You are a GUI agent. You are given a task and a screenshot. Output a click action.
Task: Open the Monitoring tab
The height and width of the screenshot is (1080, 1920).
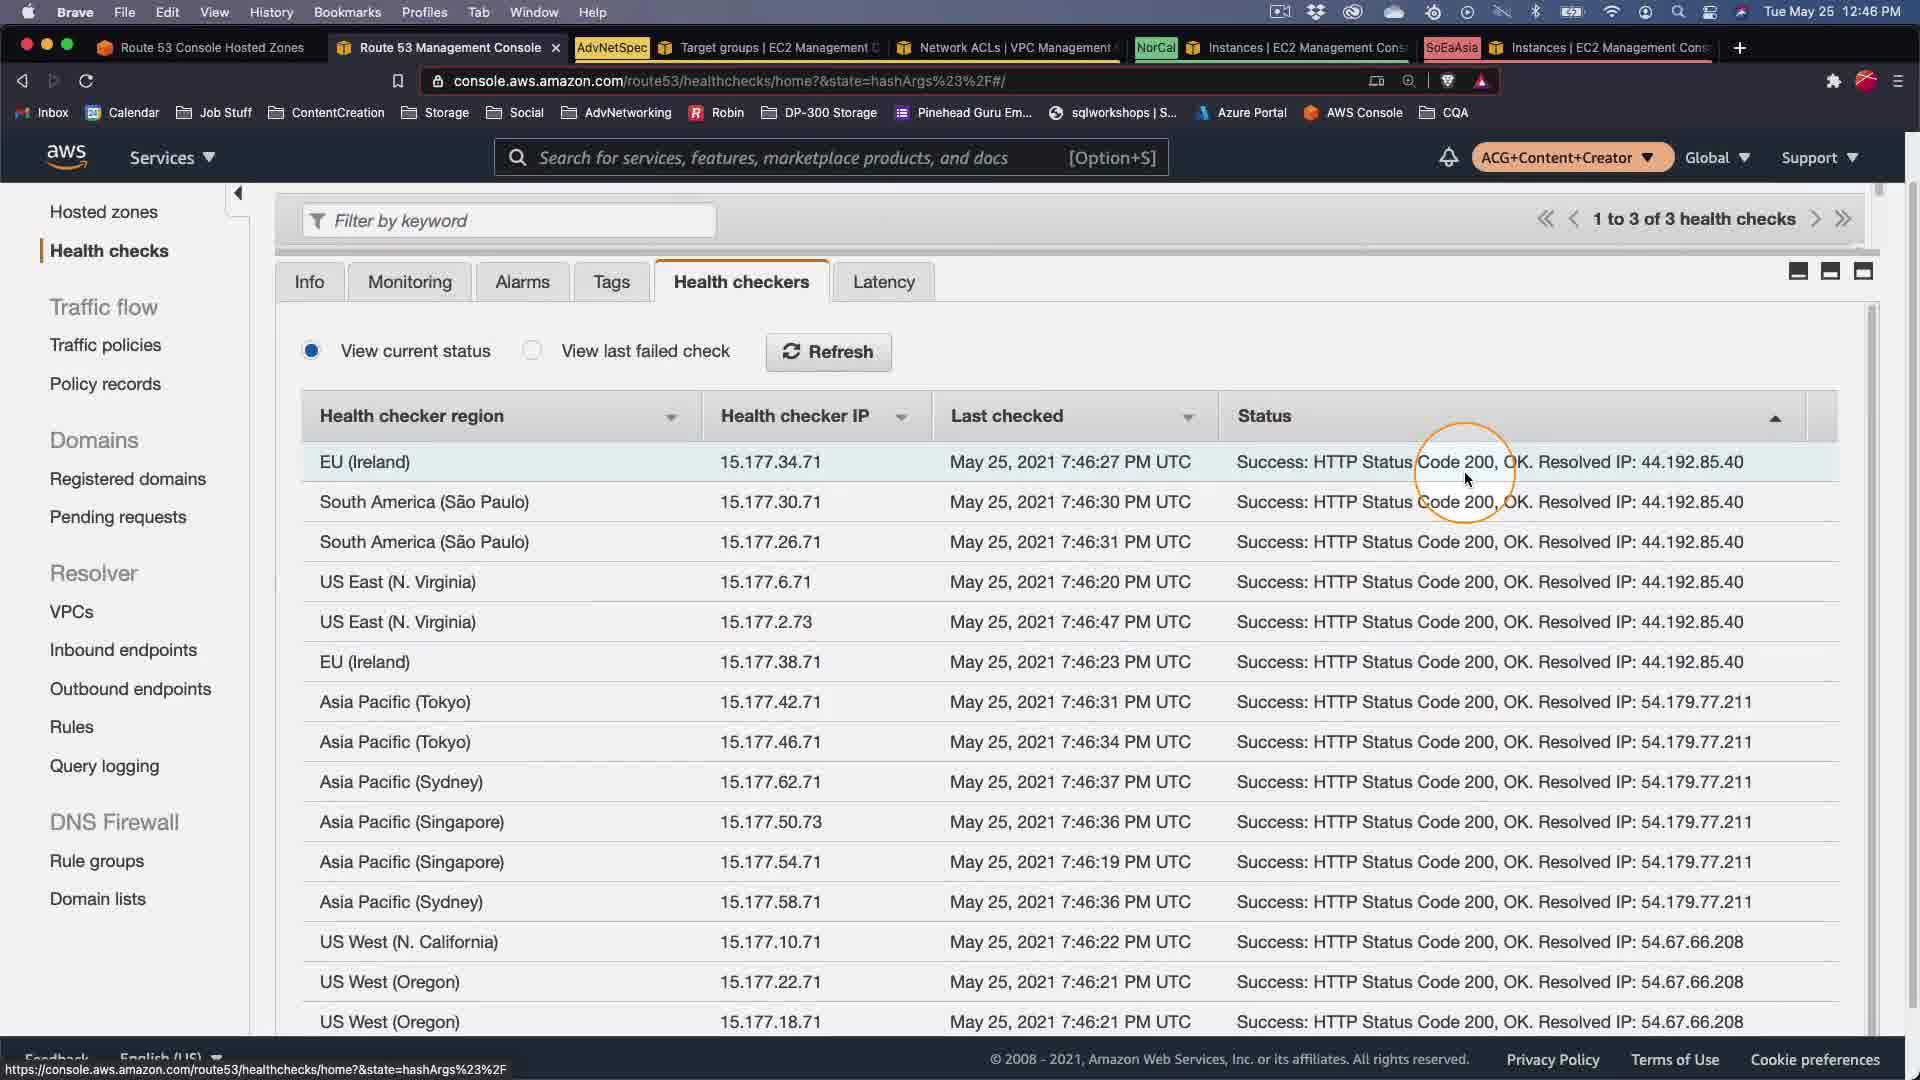409,282
